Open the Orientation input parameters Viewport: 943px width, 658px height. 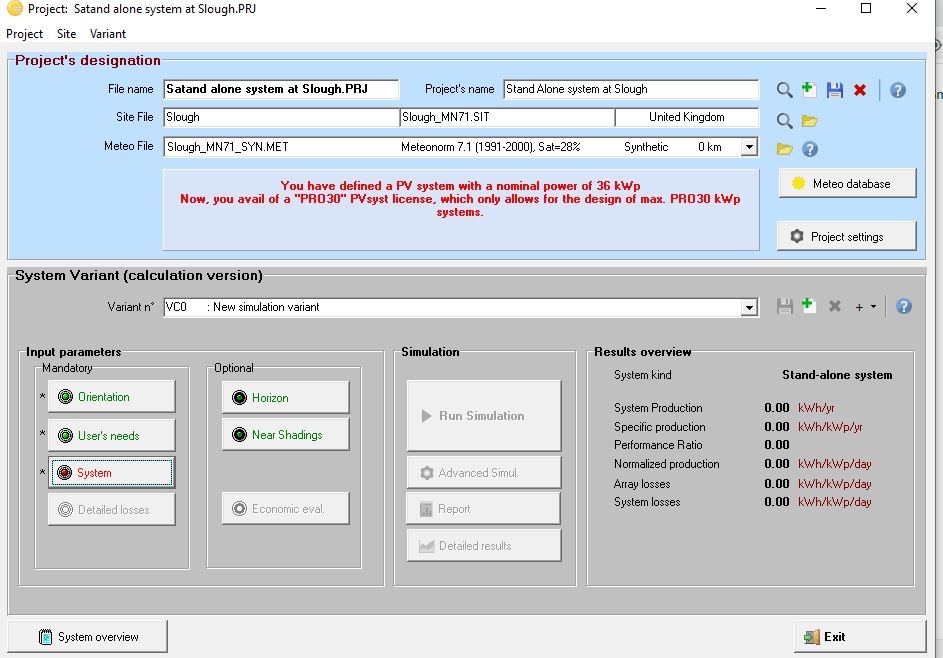coord(112,396)
